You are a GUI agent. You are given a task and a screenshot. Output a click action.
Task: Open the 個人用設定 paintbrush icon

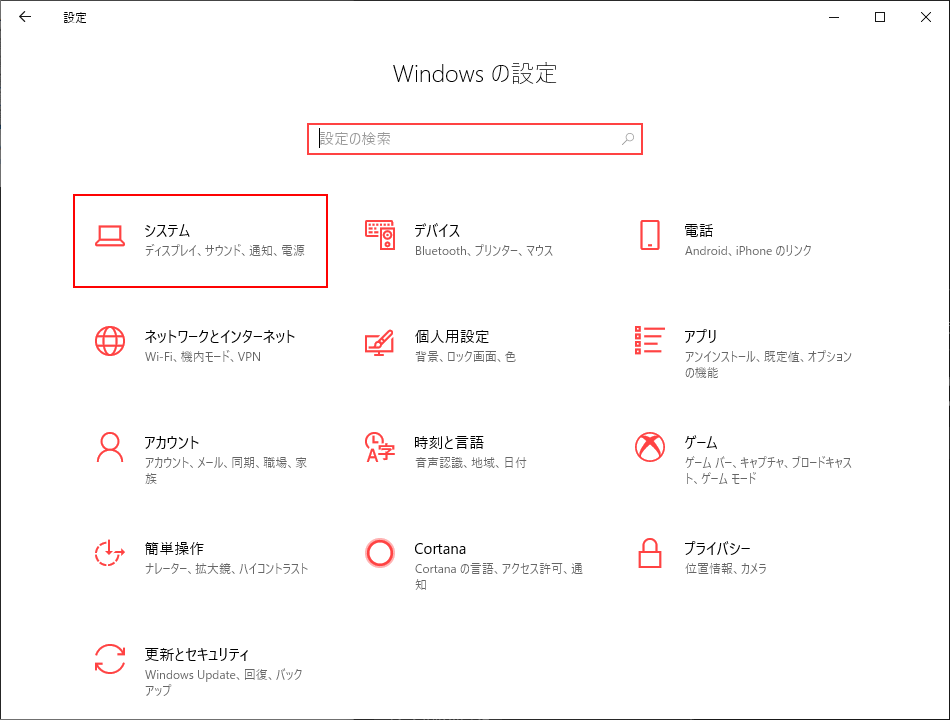click(x=380, y=342)
